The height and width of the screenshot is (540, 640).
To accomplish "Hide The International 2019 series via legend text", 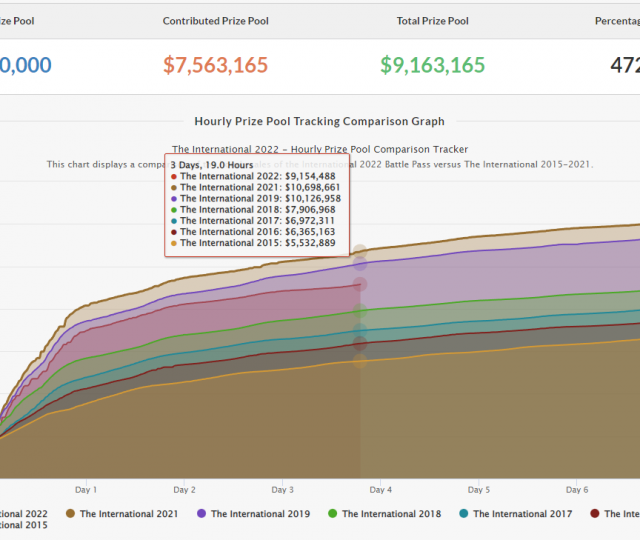I will (x=260, y=514).
